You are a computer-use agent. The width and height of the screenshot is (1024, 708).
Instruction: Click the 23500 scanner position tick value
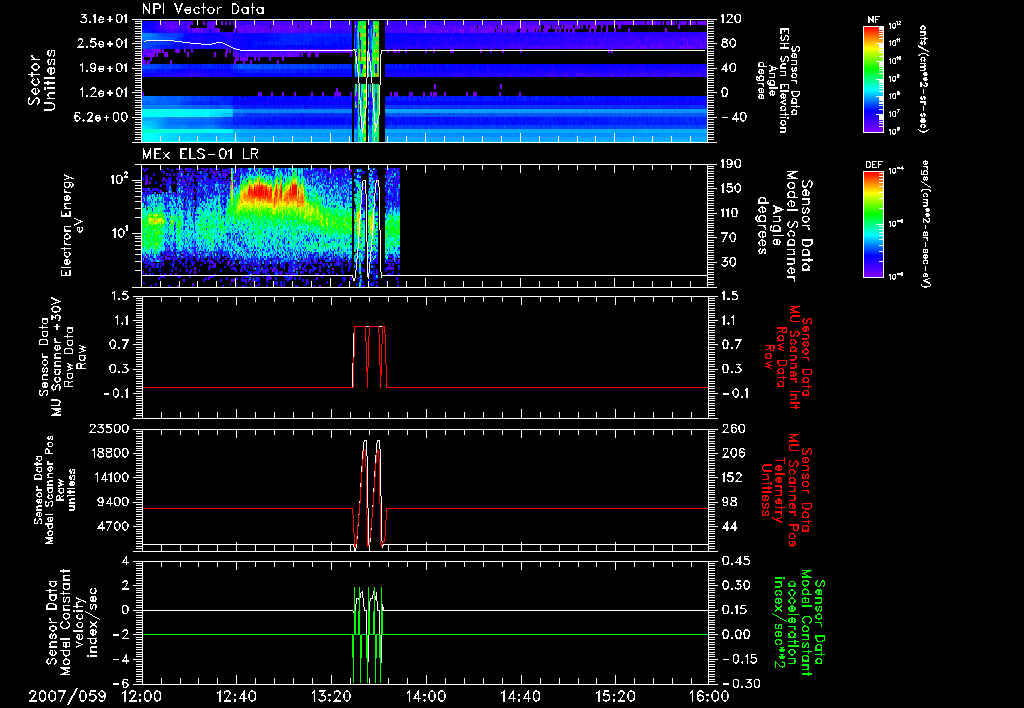pyautogui.click(x=109, y=429)
